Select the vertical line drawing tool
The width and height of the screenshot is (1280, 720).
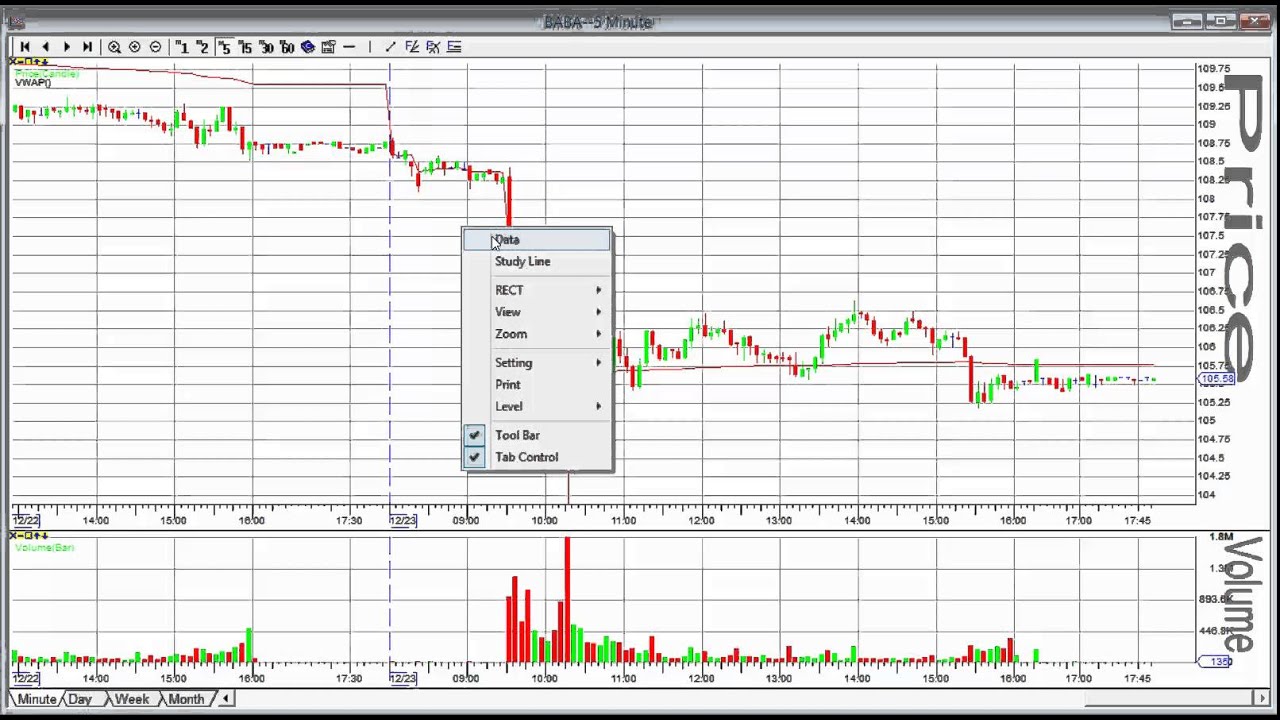pyautogui.click(x=370, y=47)
